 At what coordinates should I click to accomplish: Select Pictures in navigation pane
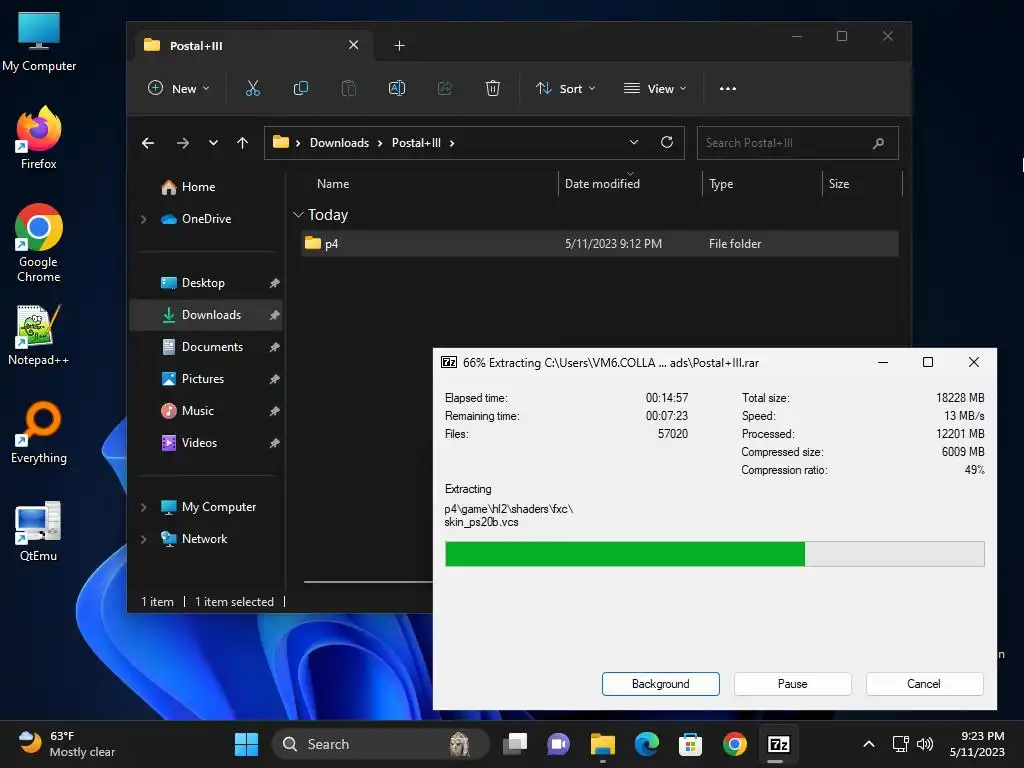(206, 379)
